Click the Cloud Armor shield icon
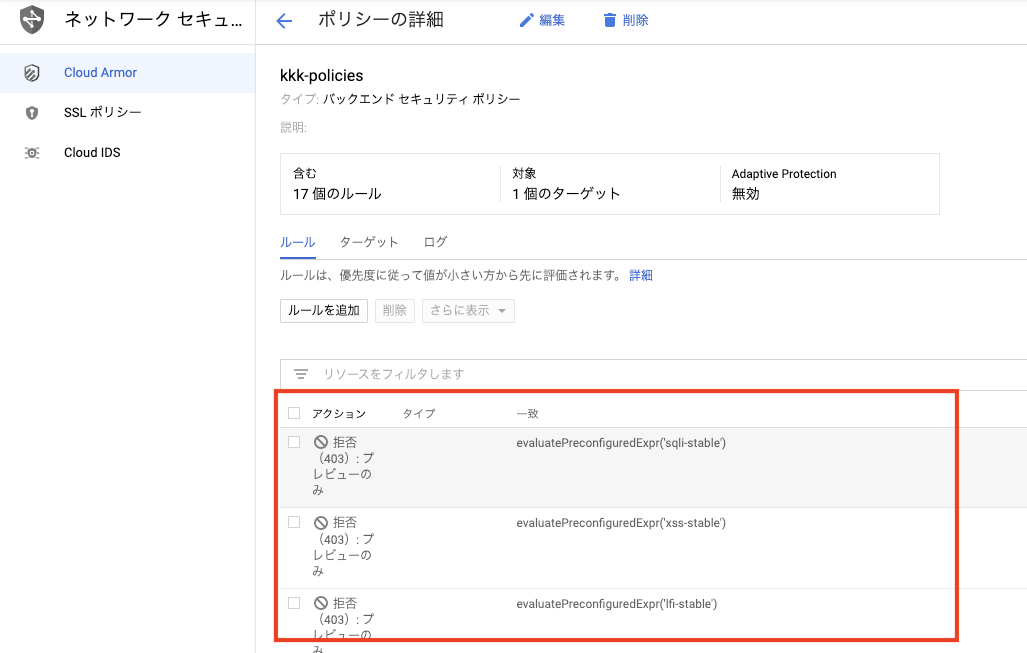The width and height of the screenshot is (1027, 653). [31, 73]
